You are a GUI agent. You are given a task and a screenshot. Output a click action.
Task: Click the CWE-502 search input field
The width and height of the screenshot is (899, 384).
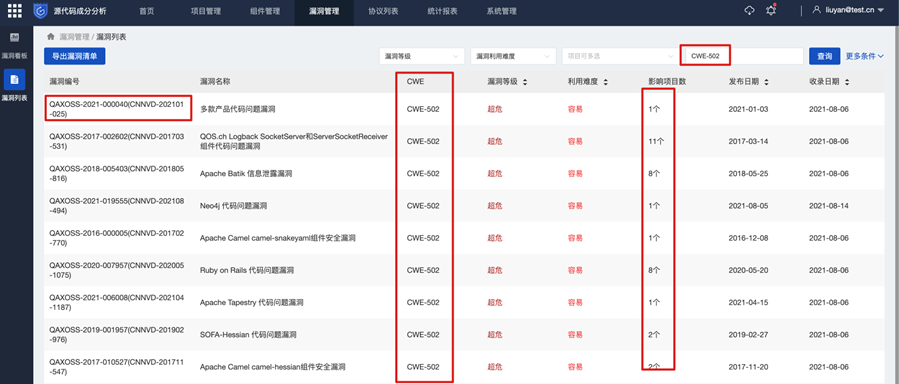click(744, 56)
